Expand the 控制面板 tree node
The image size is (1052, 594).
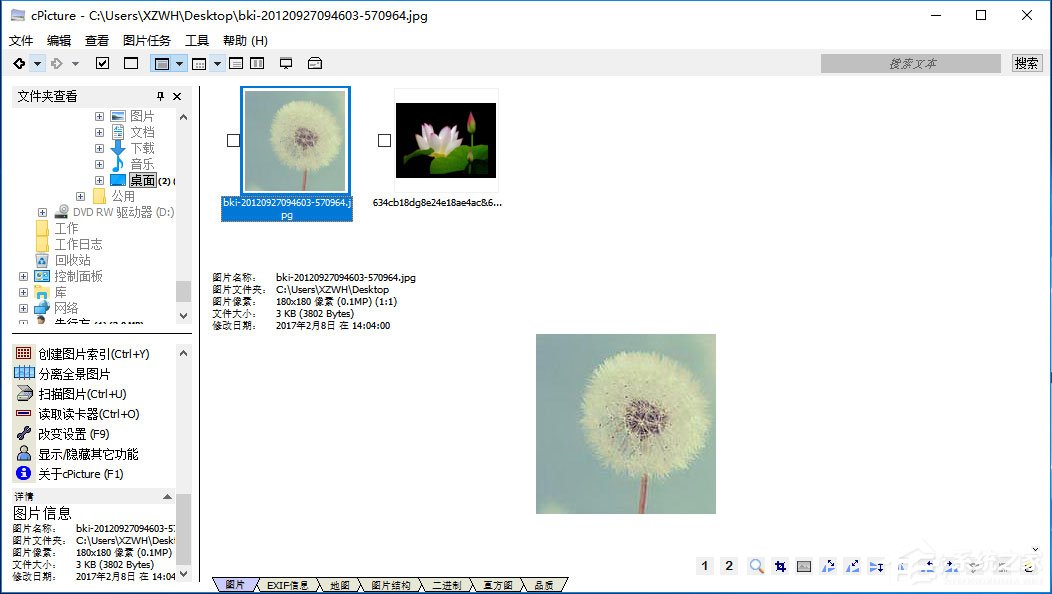(23, 276)
